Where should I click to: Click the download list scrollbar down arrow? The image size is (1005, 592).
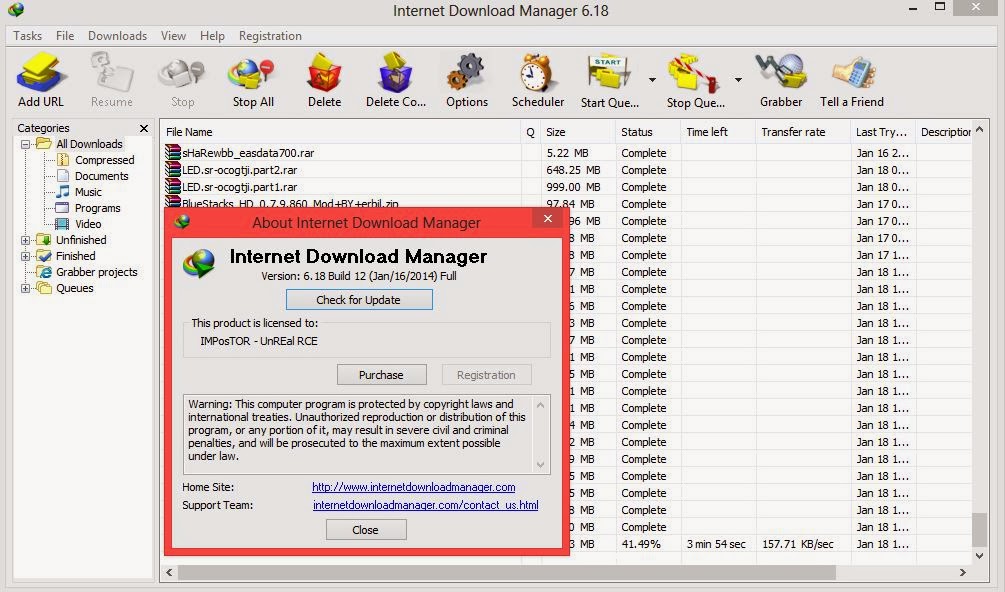979,555
